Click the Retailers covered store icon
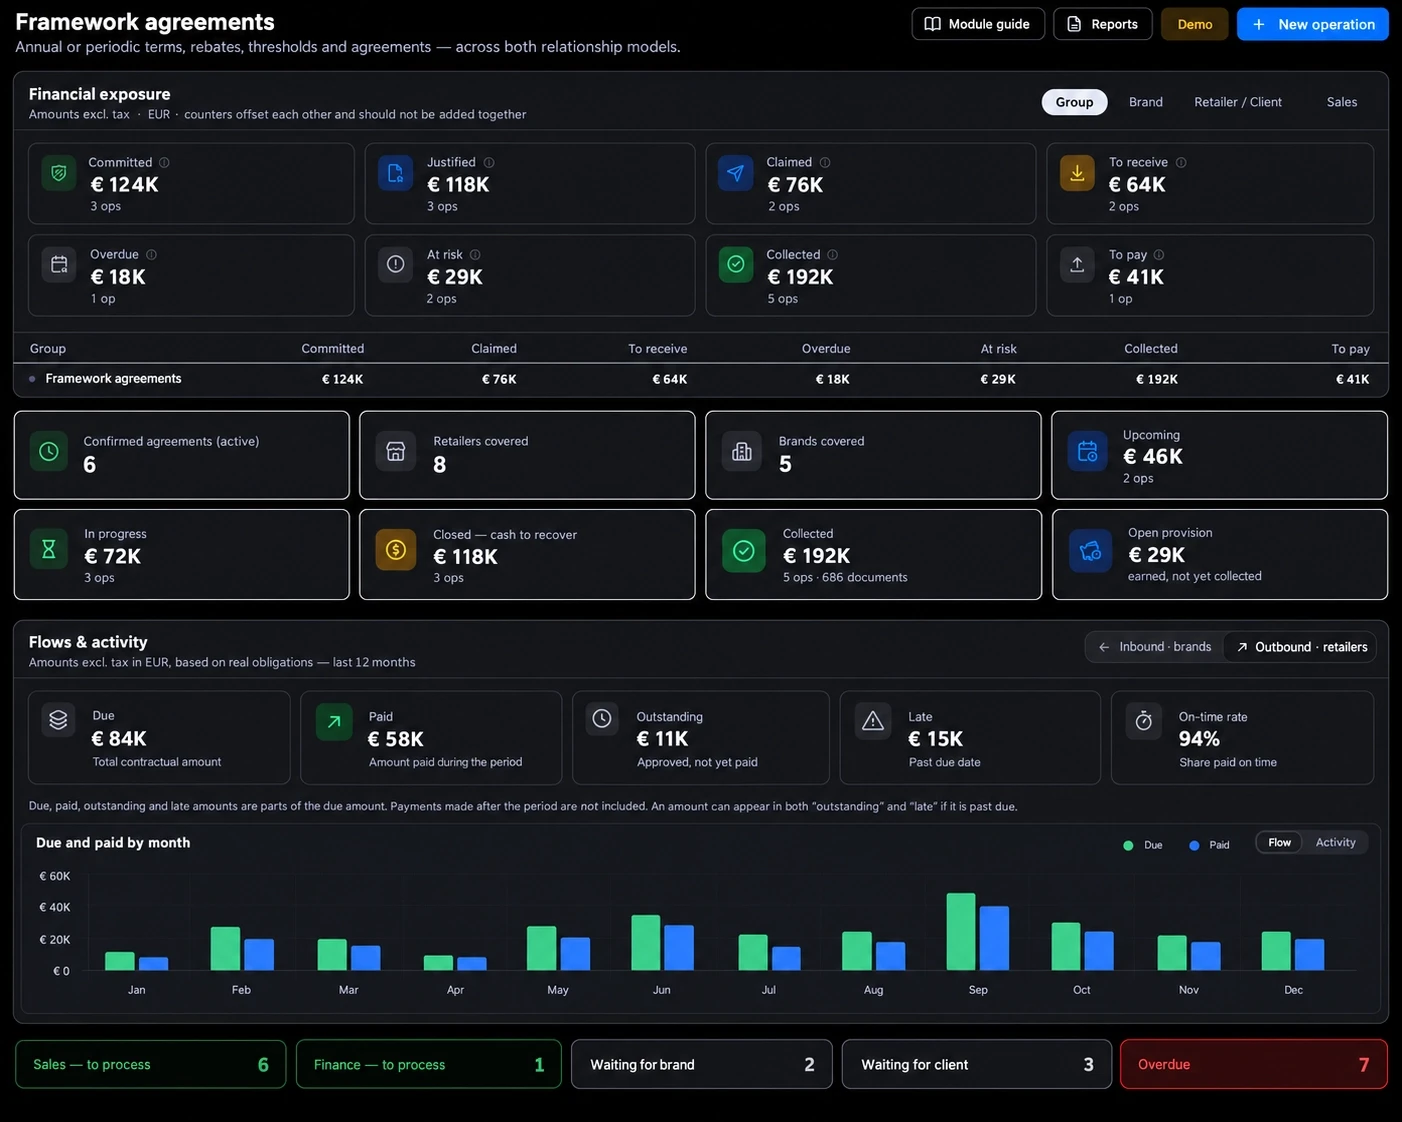This screenshot has height=1122, width=1402. click(x=396, y=452)
